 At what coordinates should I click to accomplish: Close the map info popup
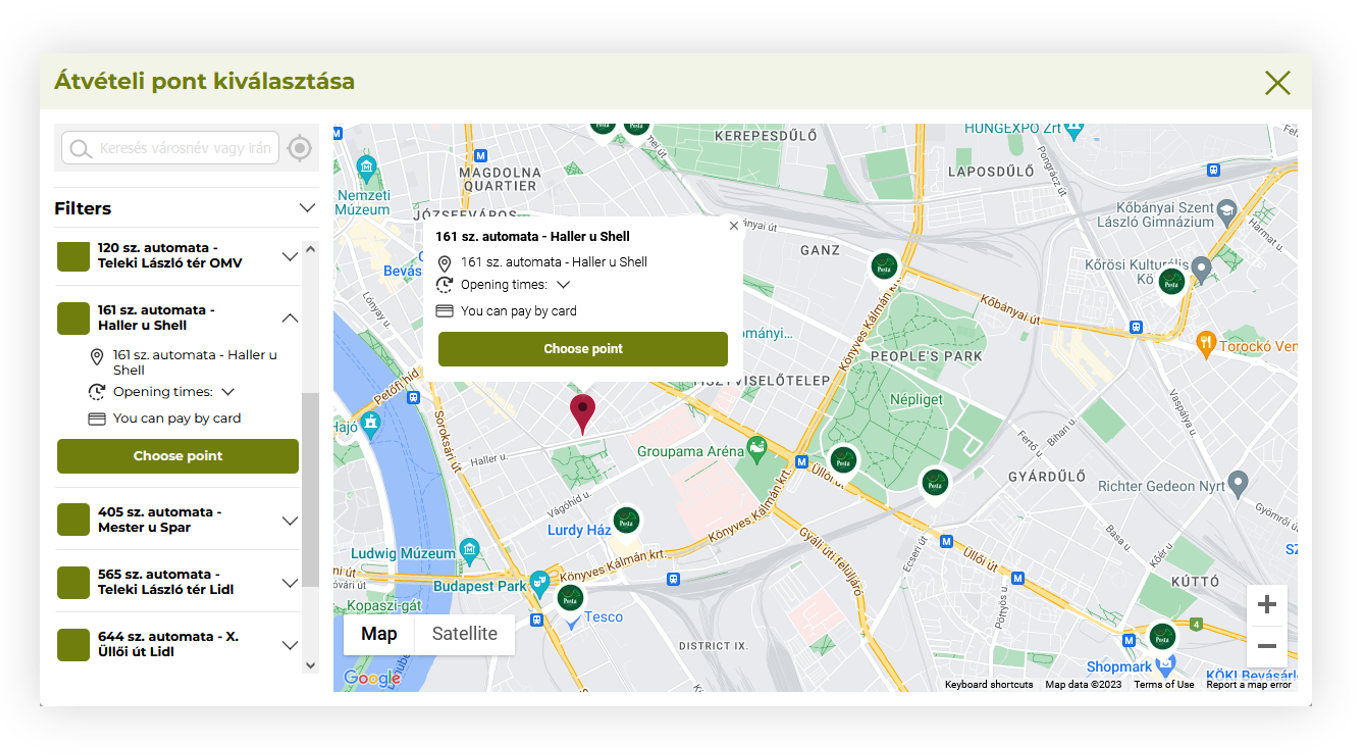(x=734, y=226)
